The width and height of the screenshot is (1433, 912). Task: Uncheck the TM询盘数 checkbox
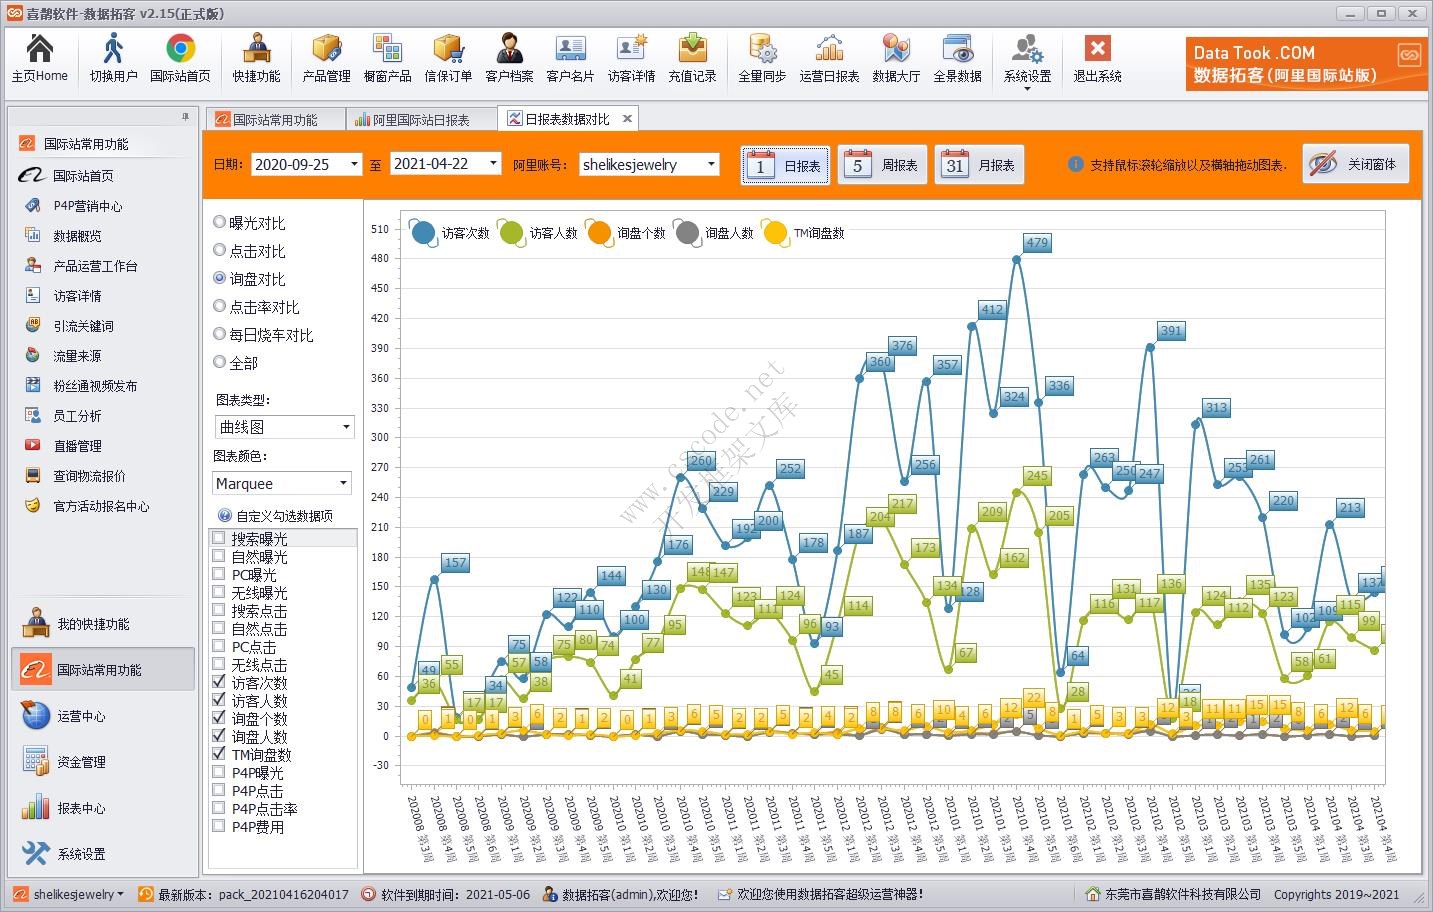click(218, 754)
